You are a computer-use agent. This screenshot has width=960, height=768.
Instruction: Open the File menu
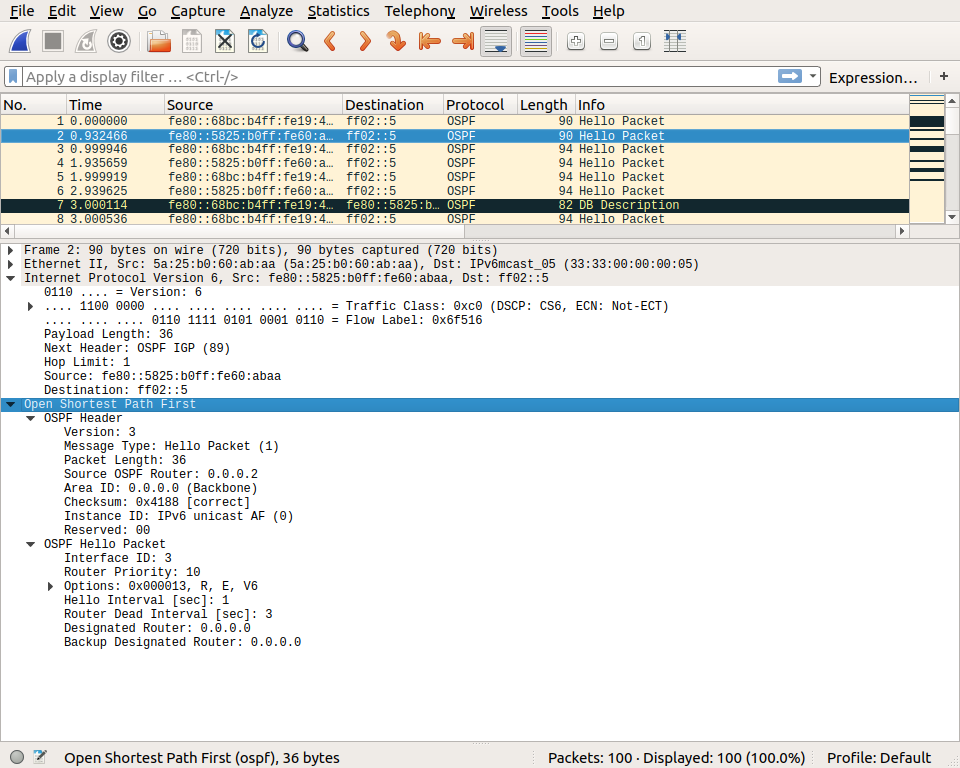tap(22, 11)
